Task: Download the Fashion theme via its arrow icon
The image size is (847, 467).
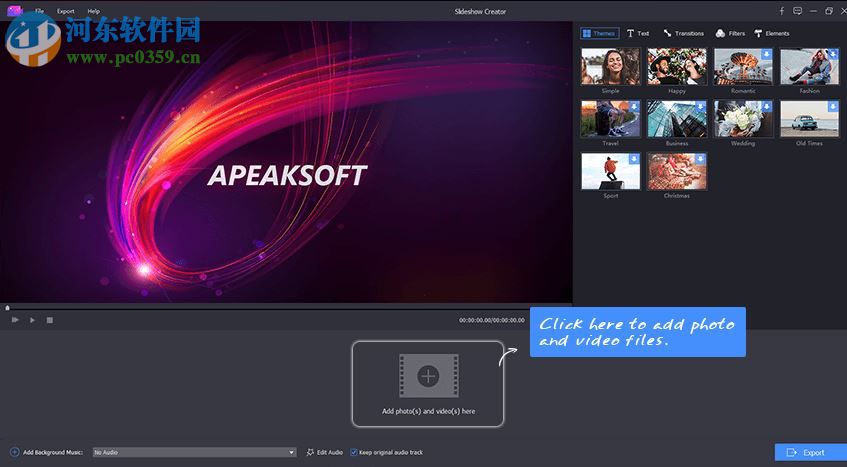Action: pyautogui.click(x=833, y=55)
